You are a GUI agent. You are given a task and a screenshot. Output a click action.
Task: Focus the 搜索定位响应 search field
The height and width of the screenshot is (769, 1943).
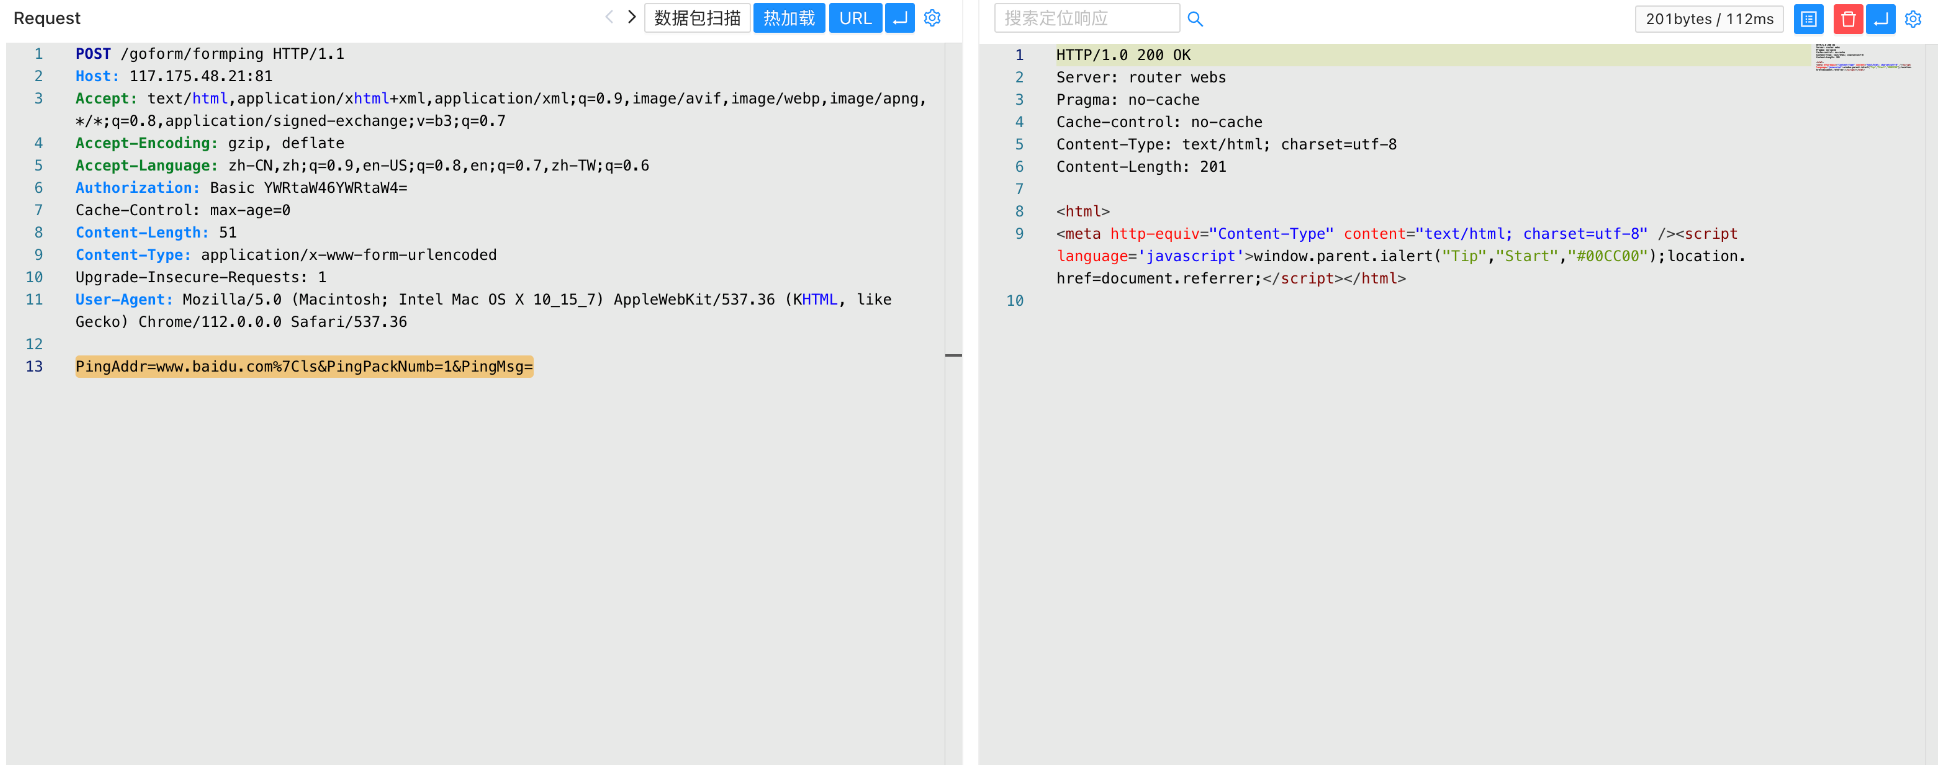coord(1086,18)
